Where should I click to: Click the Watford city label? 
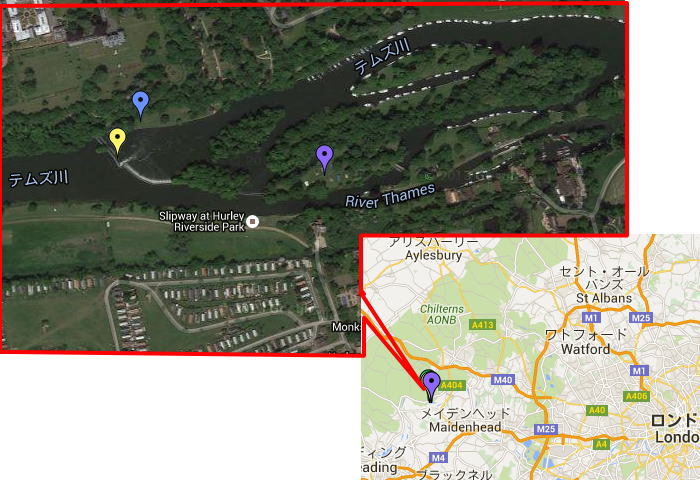coord(585,349)
